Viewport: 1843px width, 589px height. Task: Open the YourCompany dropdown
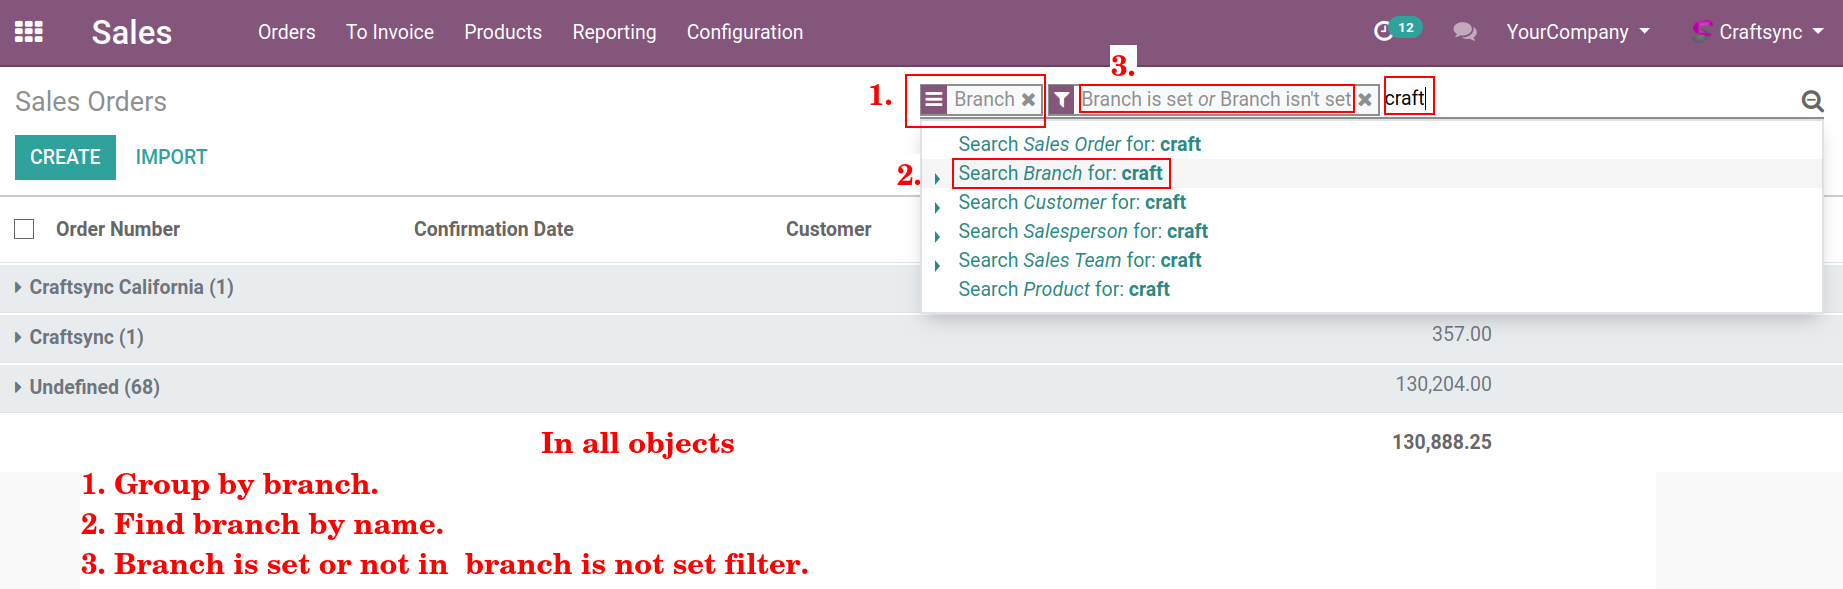point(1577,32)
